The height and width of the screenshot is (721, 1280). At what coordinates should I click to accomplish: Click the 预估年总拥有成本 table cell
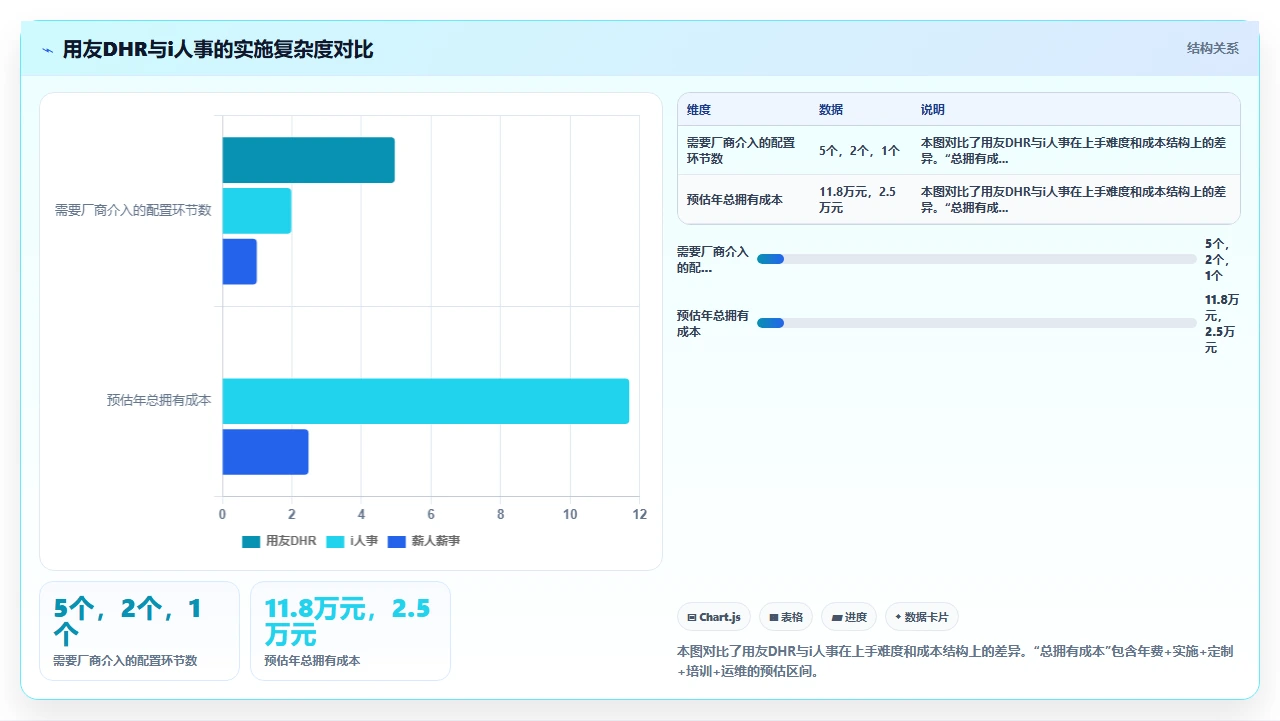(742, 200)
